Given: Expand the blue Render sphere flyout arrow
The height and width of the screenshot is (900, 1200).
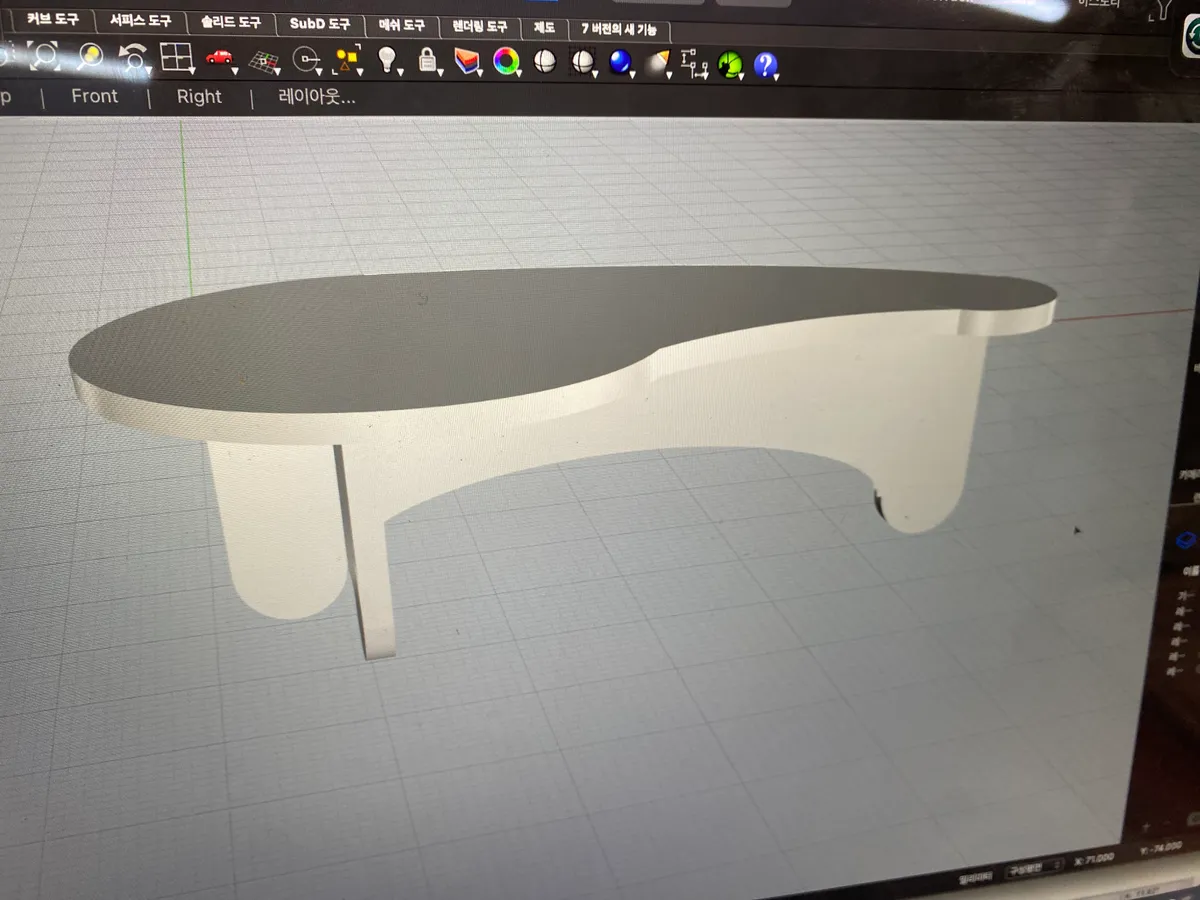Looking at the screenshot, I should [634, 74].
